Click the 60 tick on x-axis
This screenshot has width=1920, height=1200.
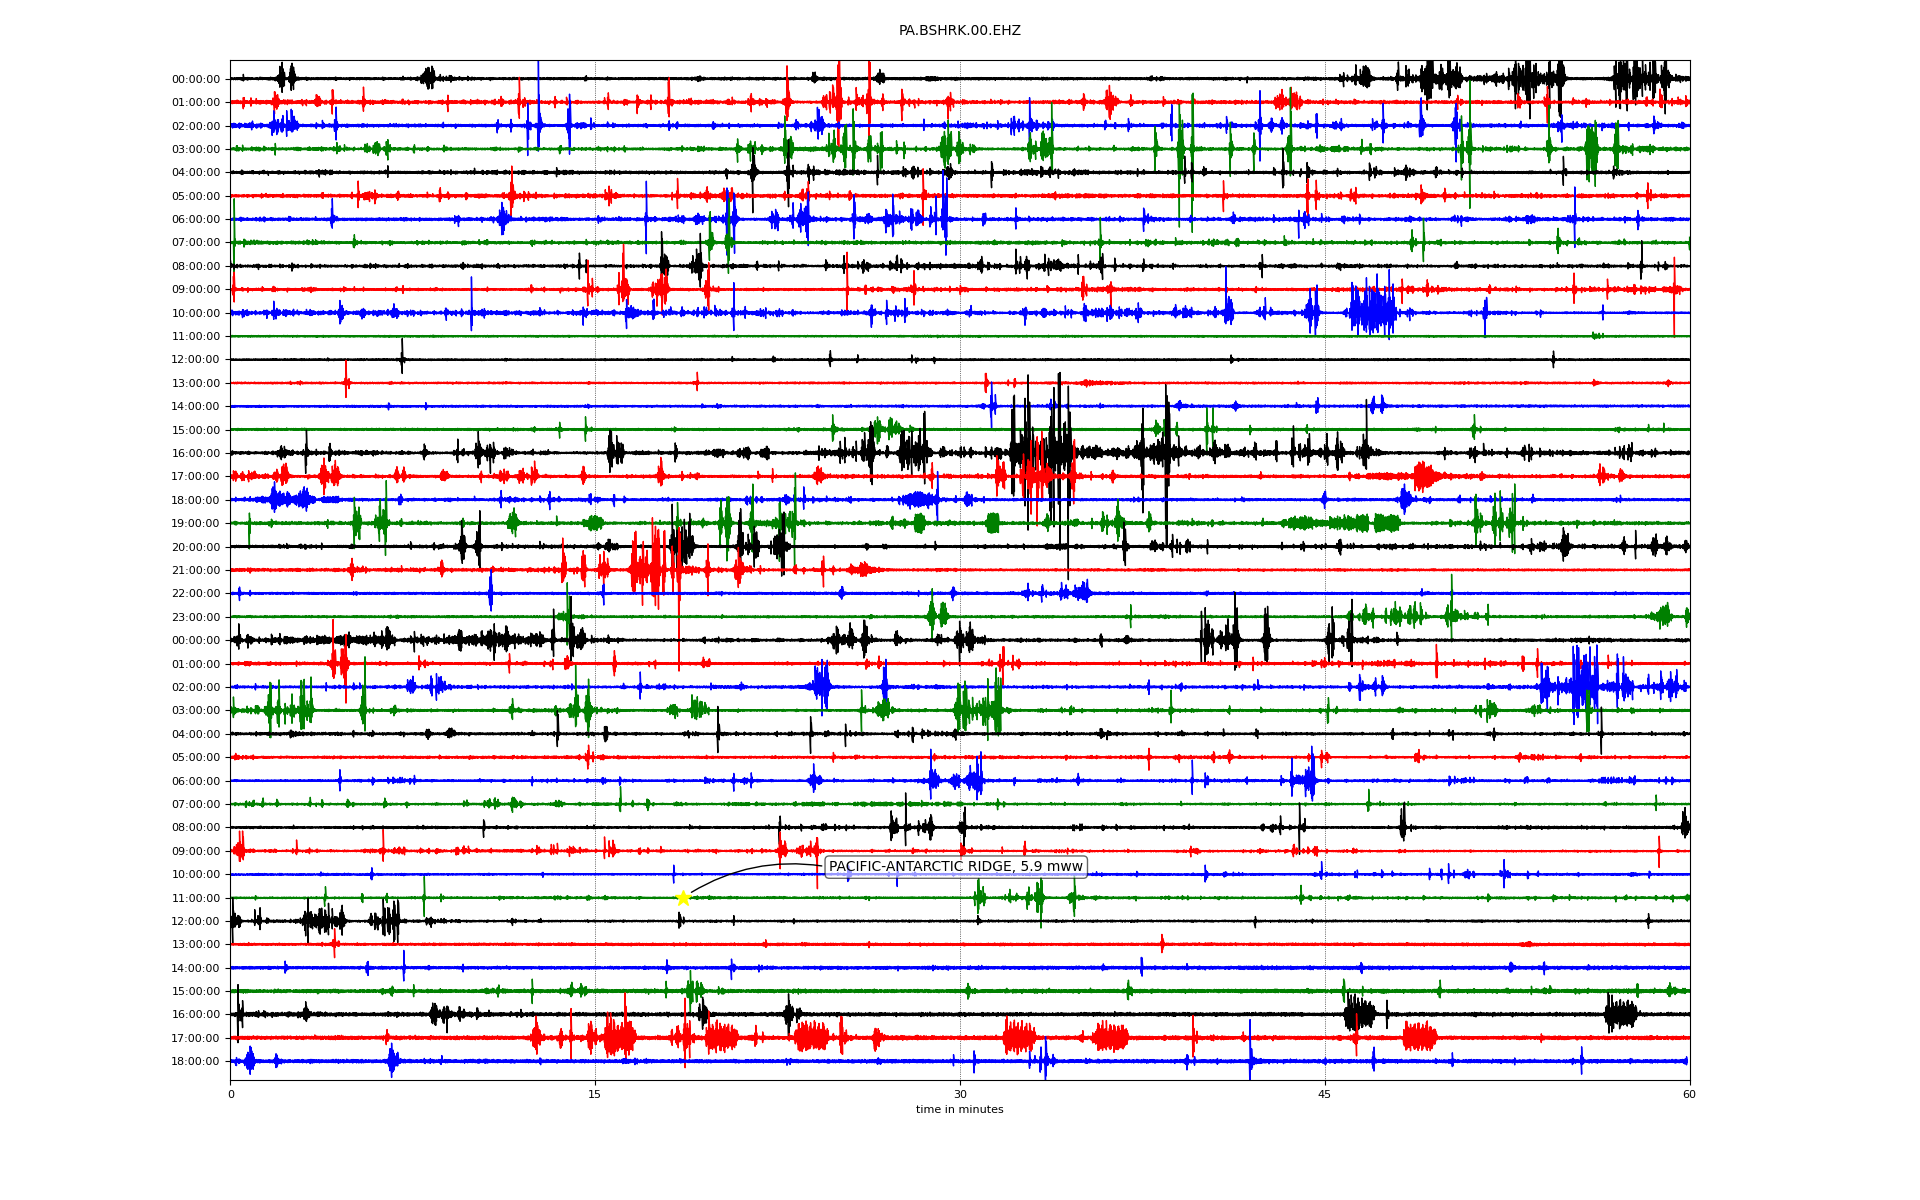[1689, 1094]
